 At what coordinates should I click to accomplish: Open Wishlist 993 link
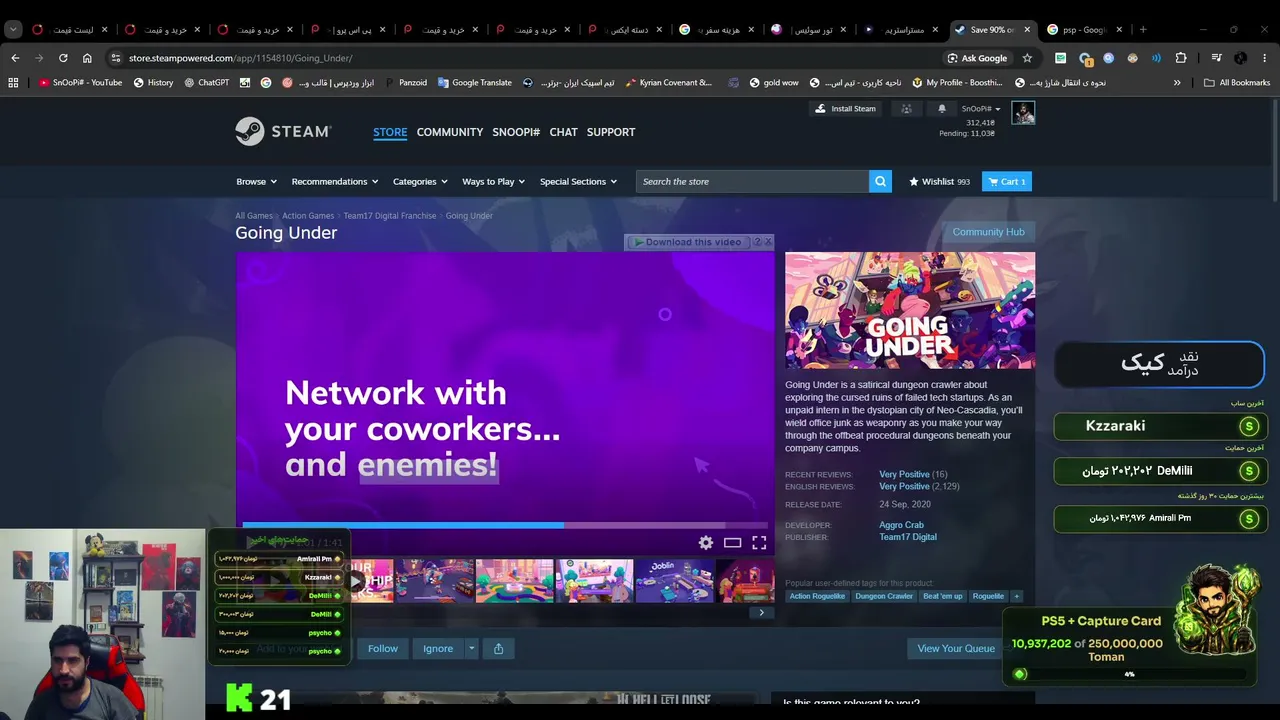click(939, 181)
